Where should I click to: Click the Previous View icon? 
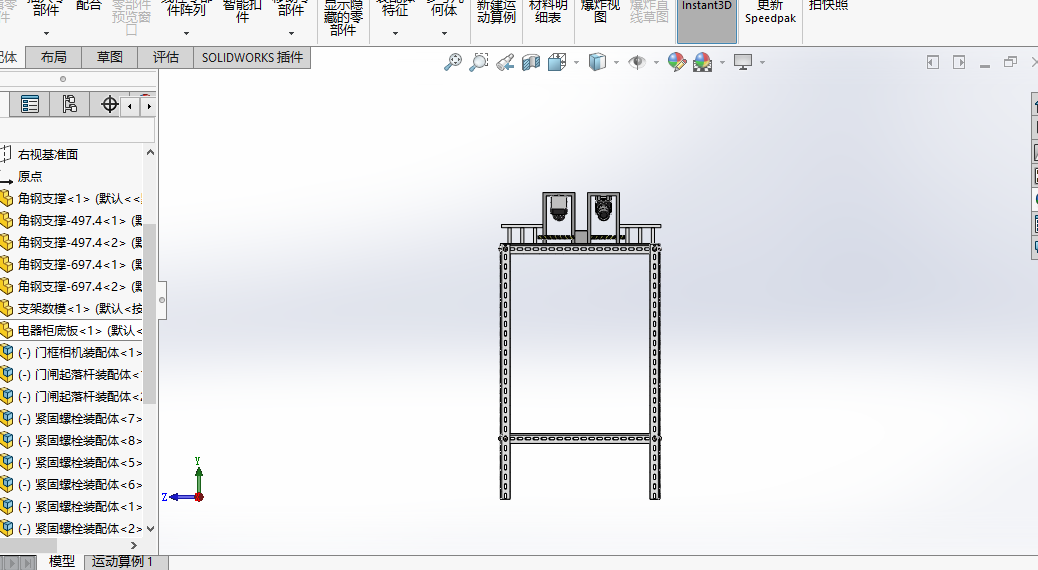tap(505, 62)
